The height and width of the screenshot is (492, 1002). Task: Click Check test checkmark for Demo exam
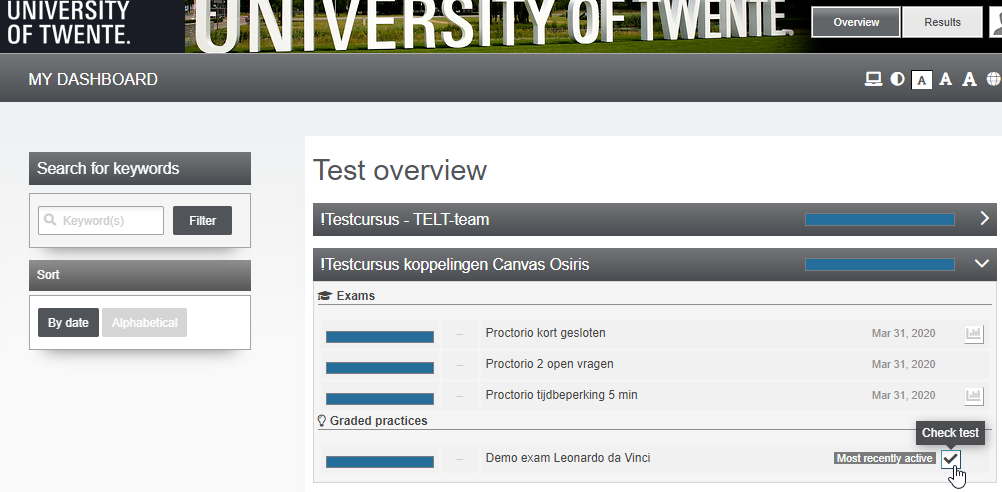pyautogui.click(x=950, y=459)
